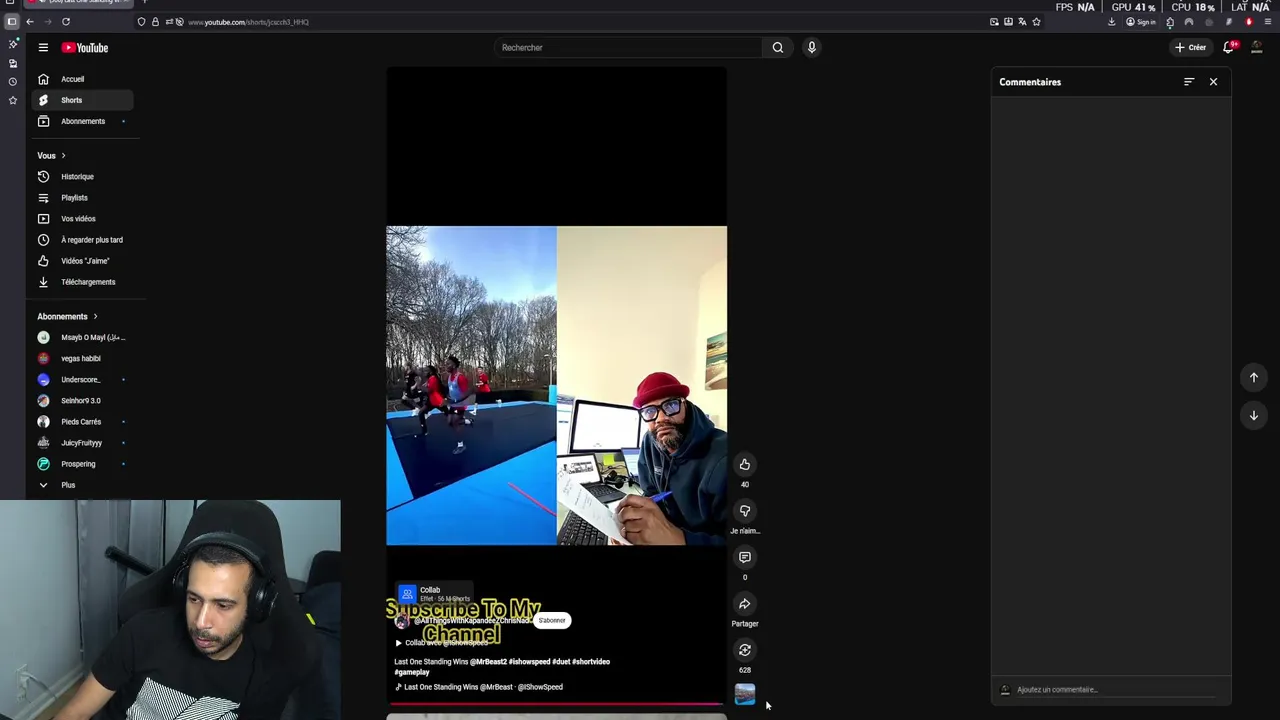Open Historique in sidebar
Image resolution: width=1280 pixels, height=720 pixels.
[x=81, y=177]
